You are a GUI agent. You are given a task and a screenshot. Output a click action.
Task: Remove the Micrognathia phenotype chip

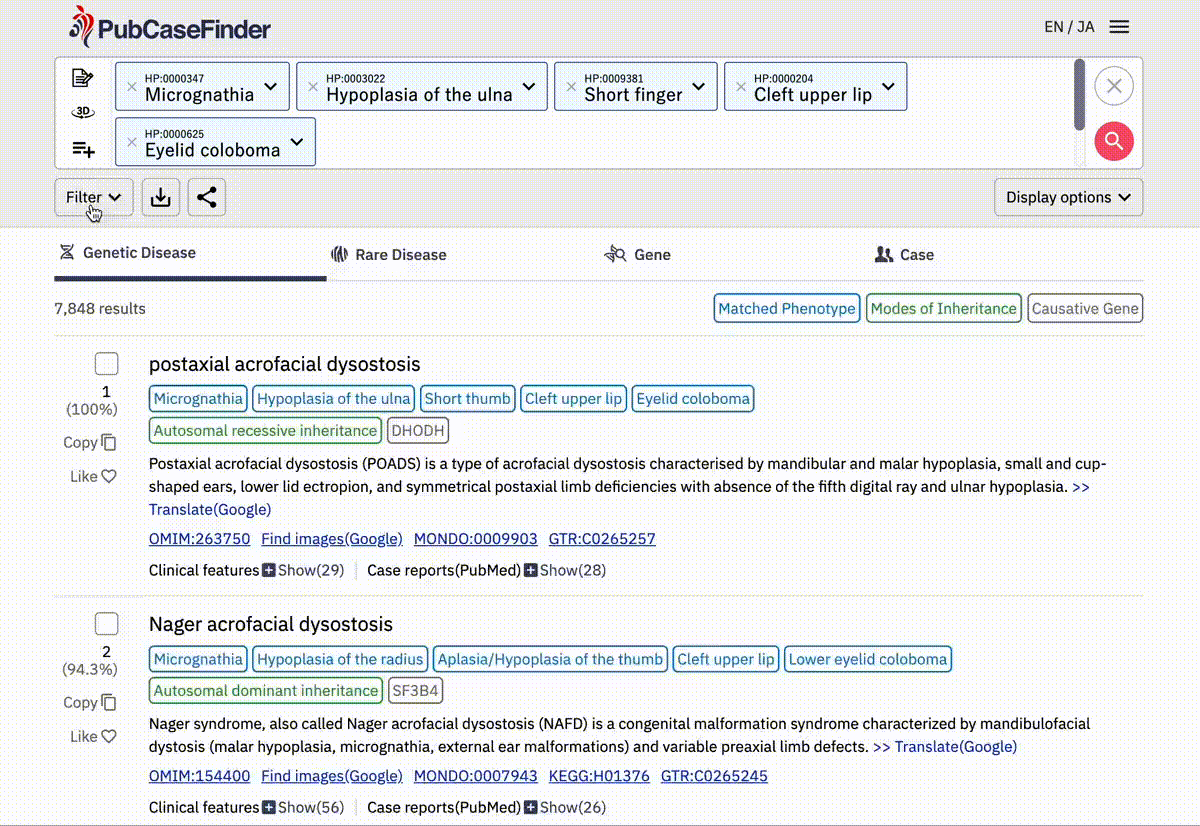pos(132,87)
